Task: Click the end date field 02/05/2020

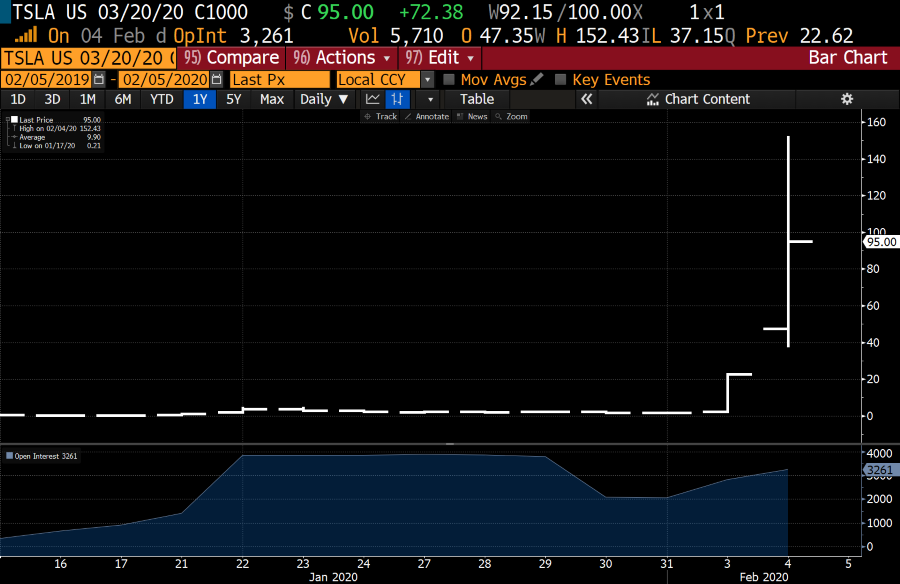Action: coord(165,79)
